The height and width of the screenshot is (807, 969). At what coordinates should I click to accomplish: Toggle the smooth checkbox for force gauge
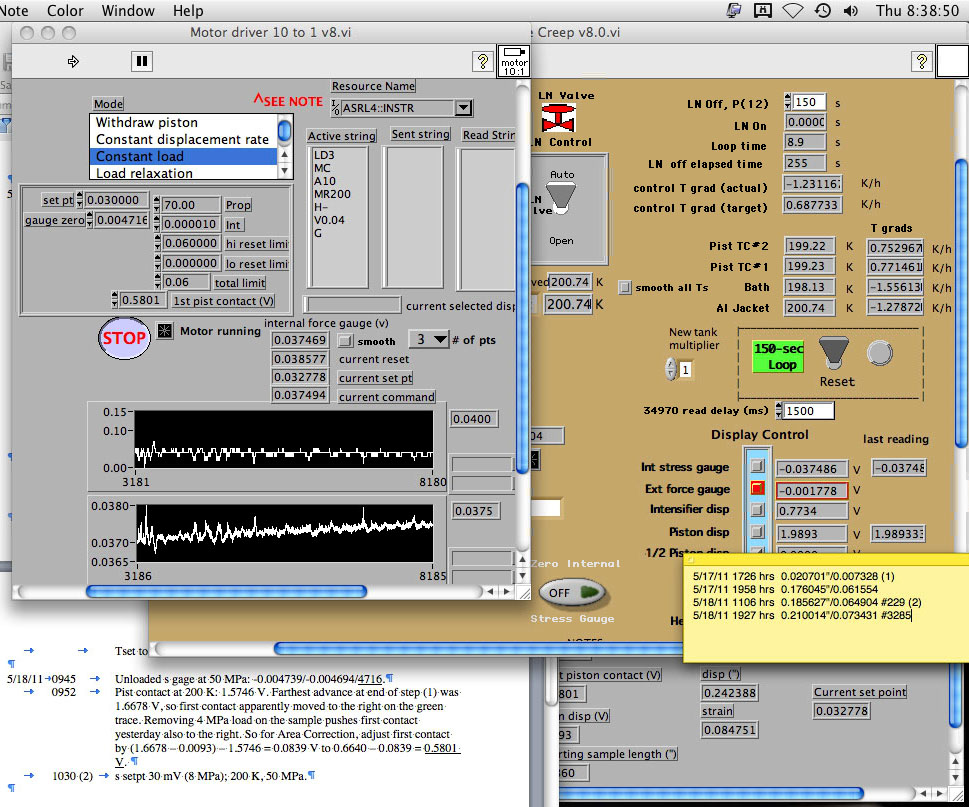344,341
